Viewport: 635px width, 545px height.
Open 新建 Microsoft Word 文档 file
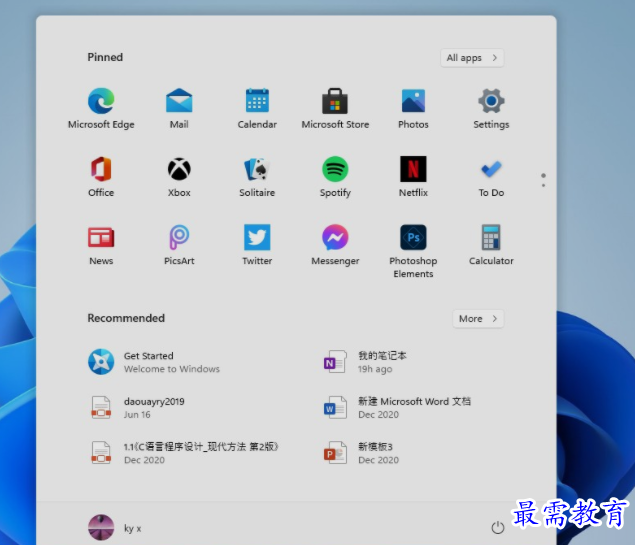point(397,407)
